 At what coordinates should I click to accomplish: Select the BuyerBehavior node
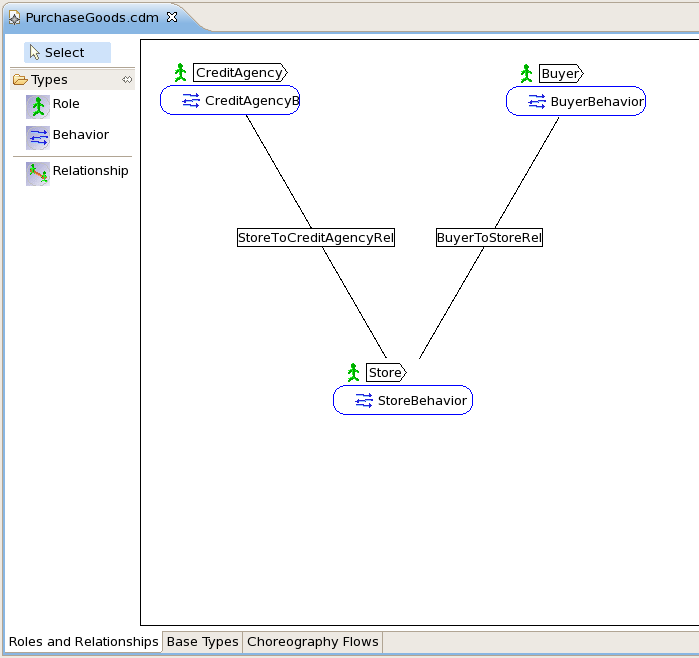576,101
